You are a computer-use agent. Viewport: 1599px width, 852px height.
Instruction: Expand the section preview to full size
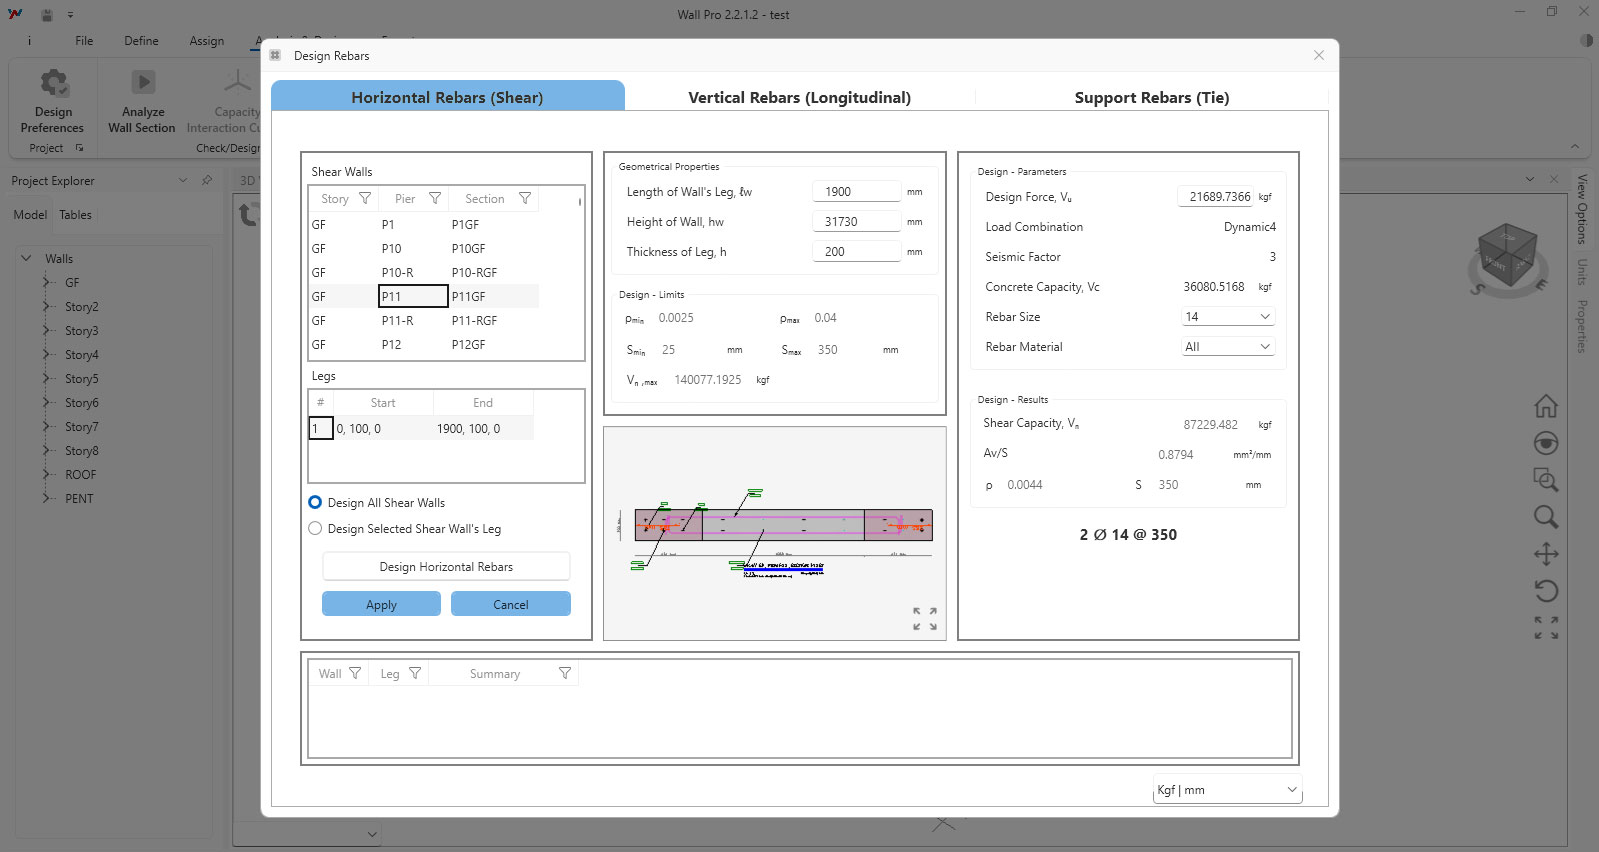[924, 619]
